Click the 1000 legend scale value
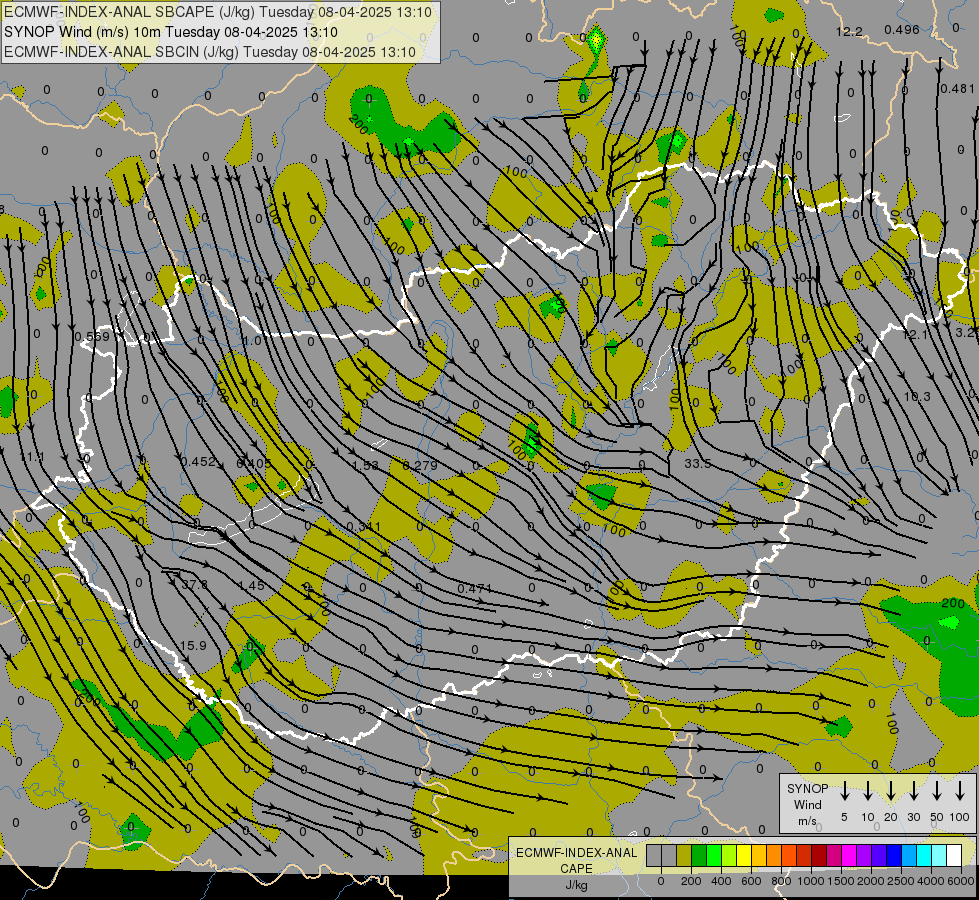979x900 pixels. click(x=810, y=881)
